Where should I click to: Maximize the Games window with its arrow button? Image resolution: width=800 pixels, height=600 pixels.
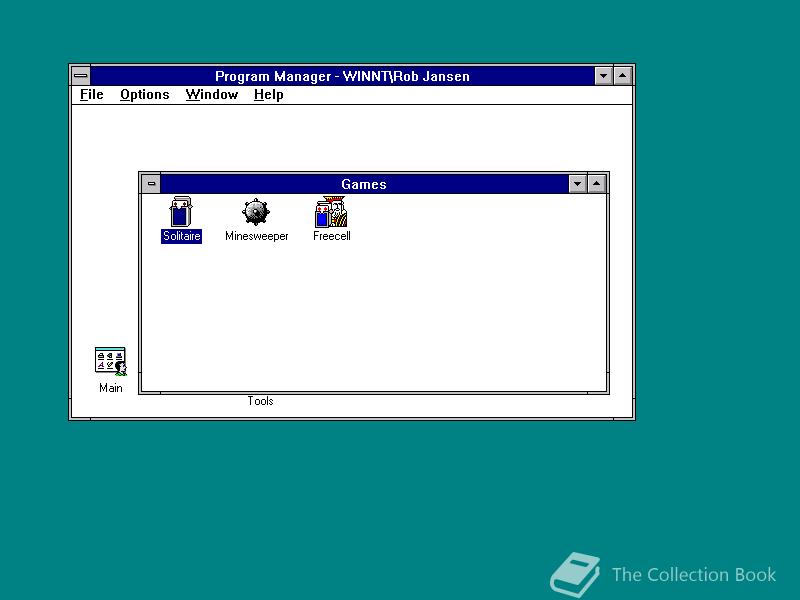596,184
